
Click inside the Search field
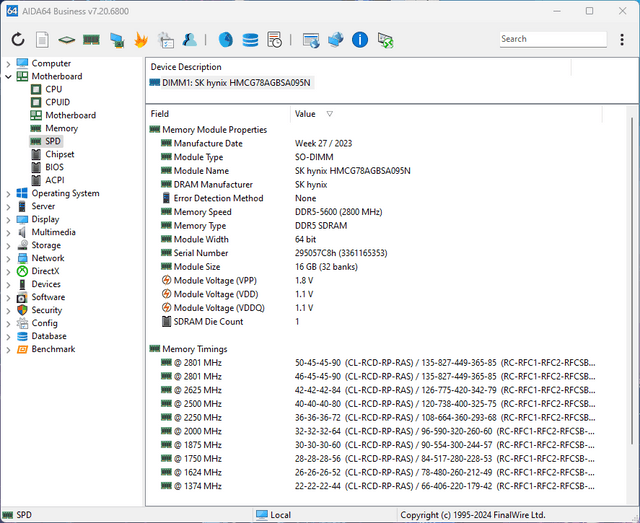click(553, 39)
